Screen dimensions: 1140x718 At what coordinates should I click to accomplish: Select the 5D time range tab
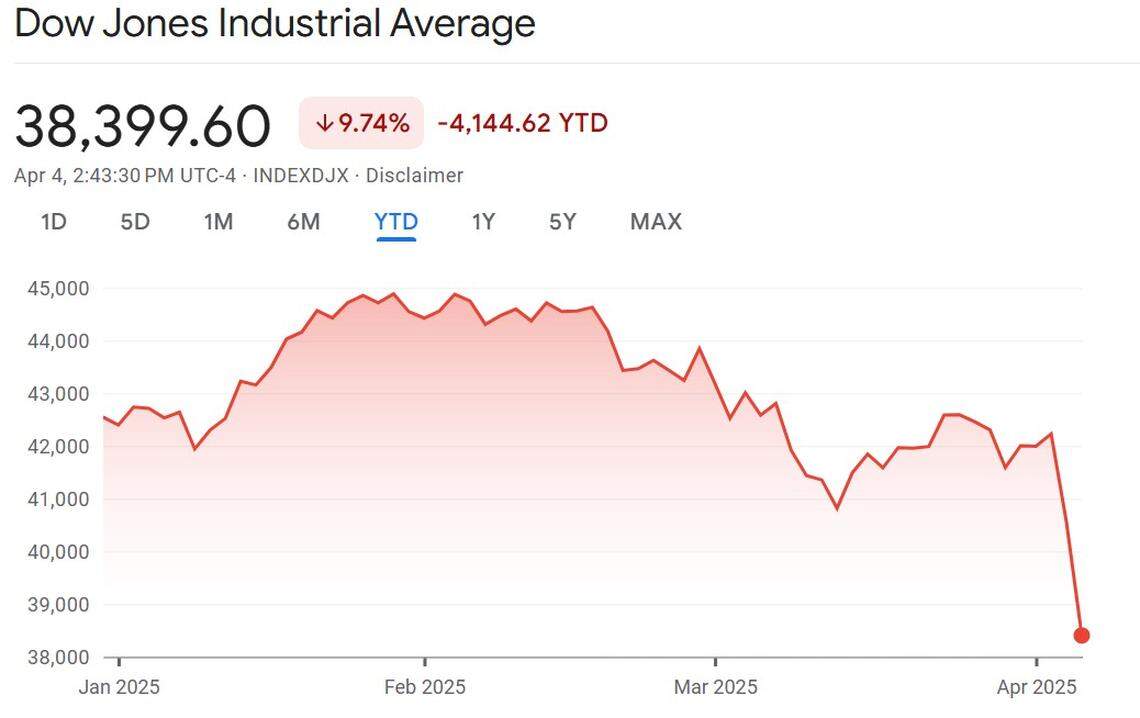(135, 222)
